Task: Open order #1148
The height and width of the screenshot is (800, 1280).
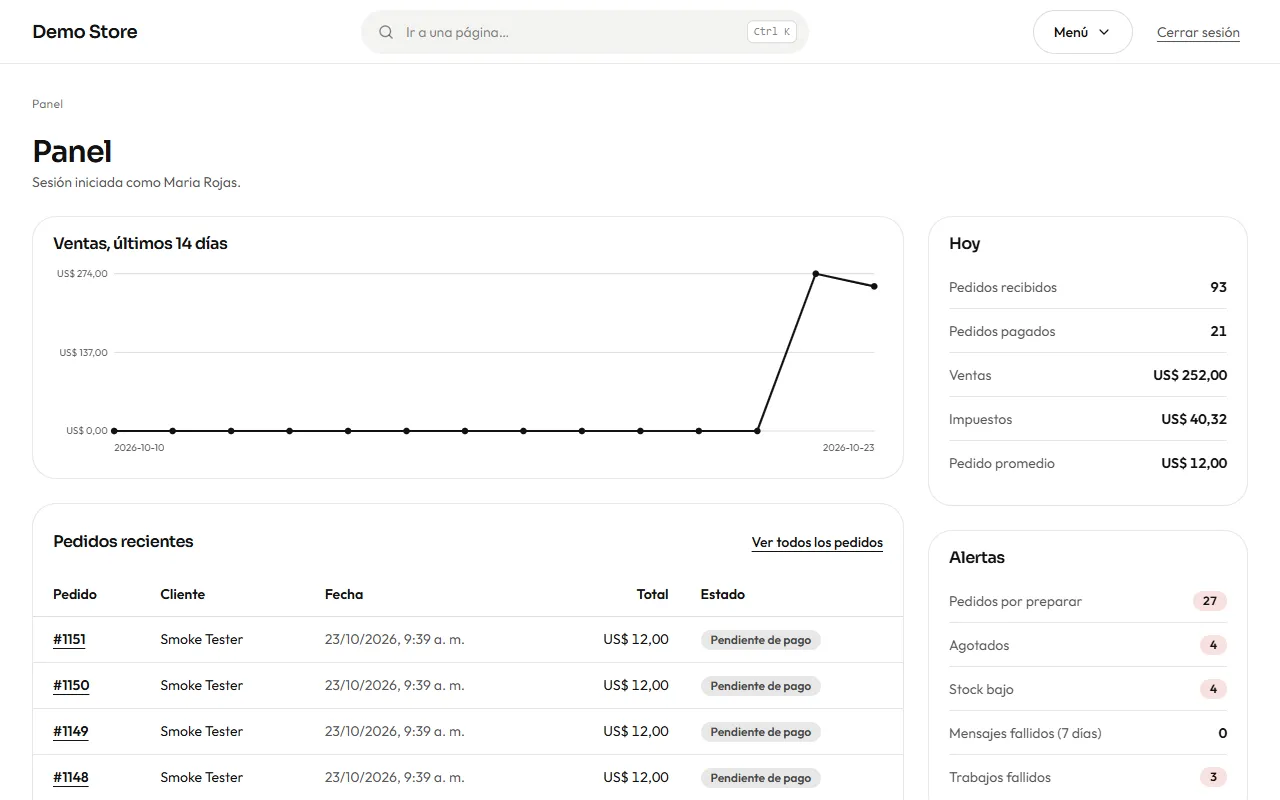Action: point(71,777)
